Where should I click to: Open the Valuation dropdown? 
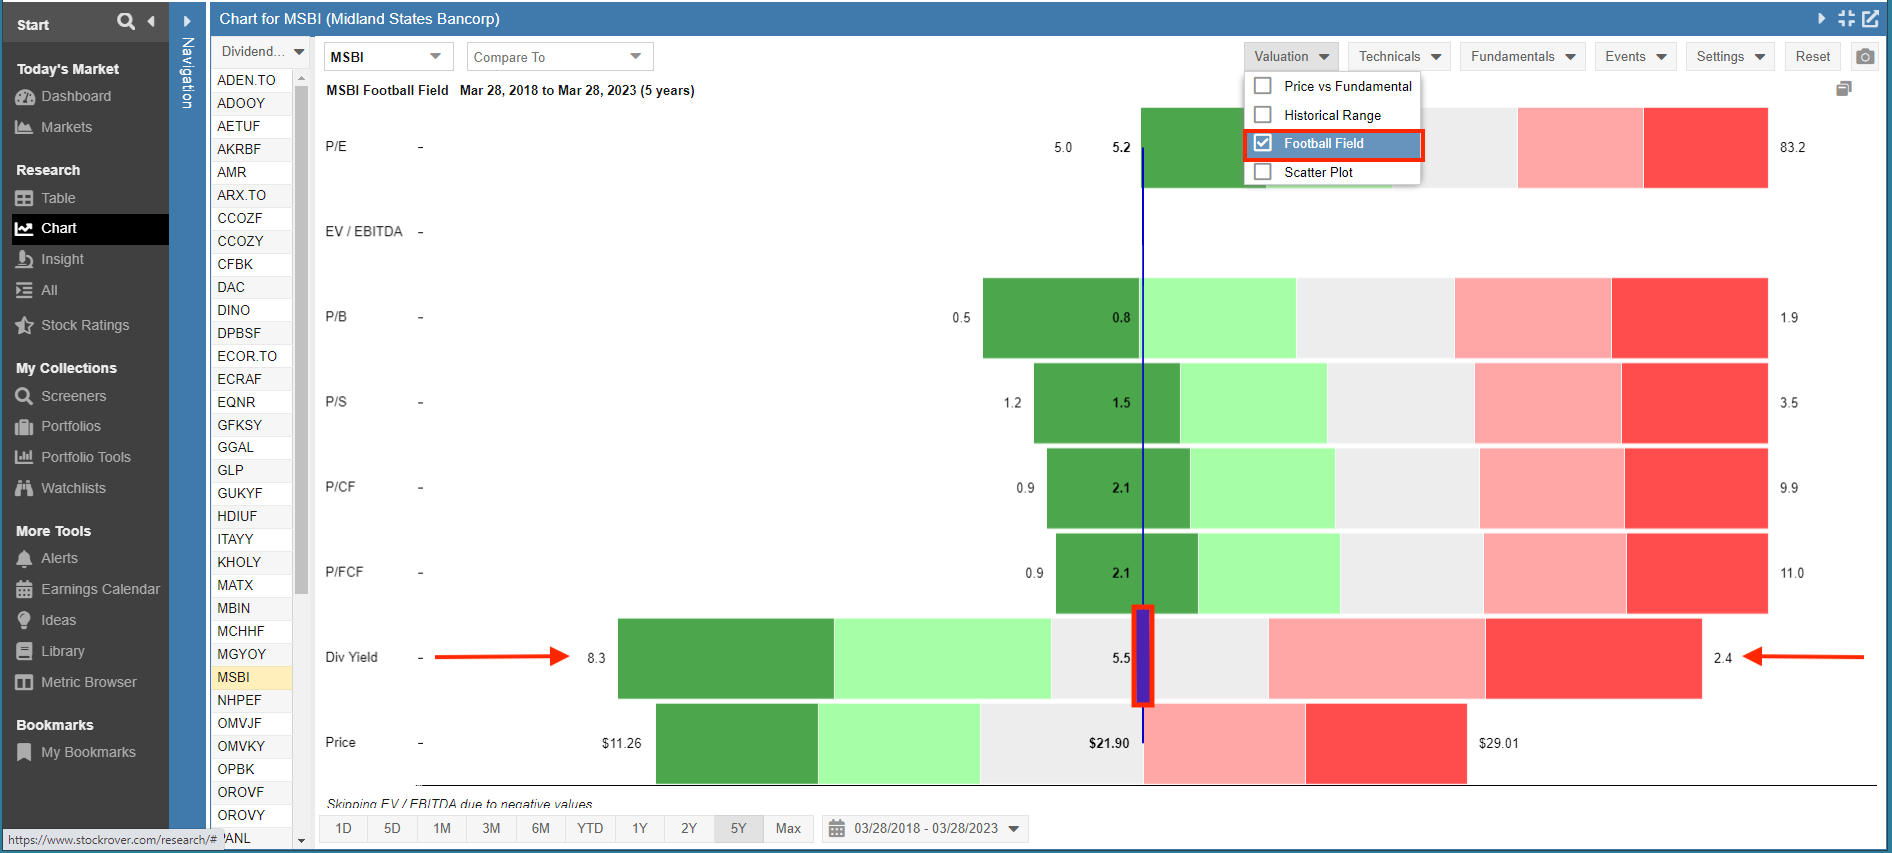pos(1291,57)
